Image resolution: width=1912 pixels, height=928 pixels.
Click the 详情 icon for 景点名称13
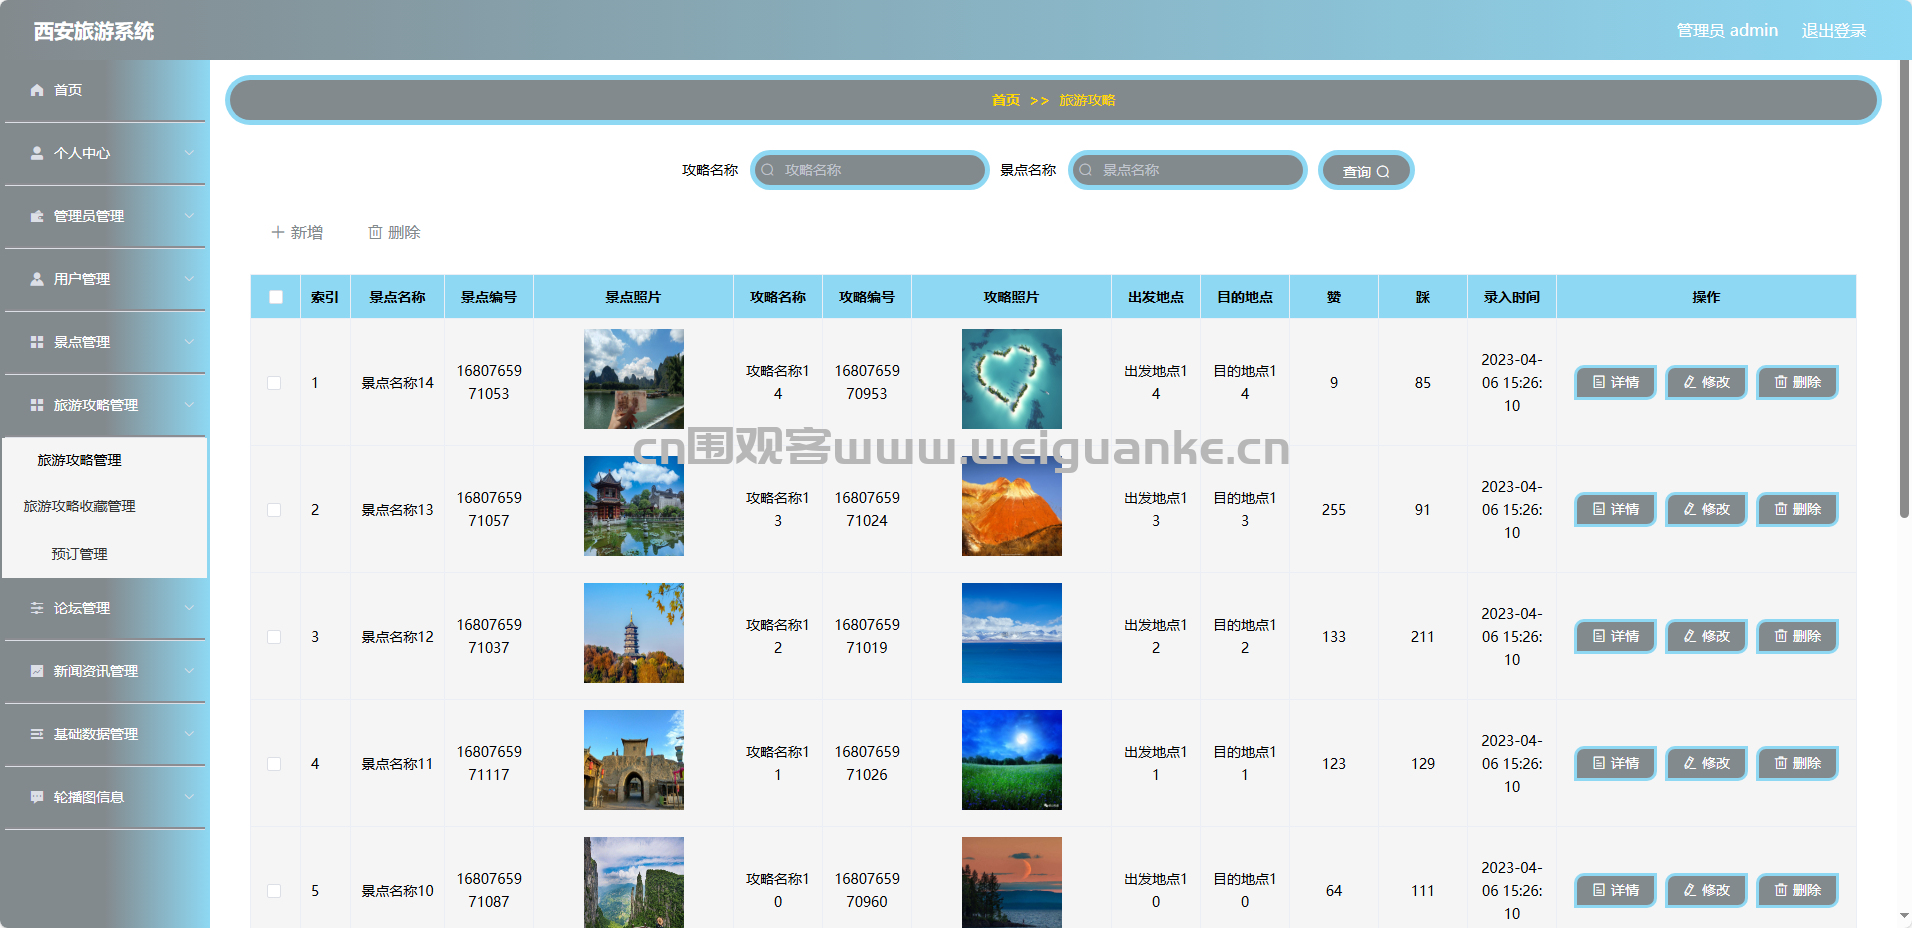[1599, 509]
